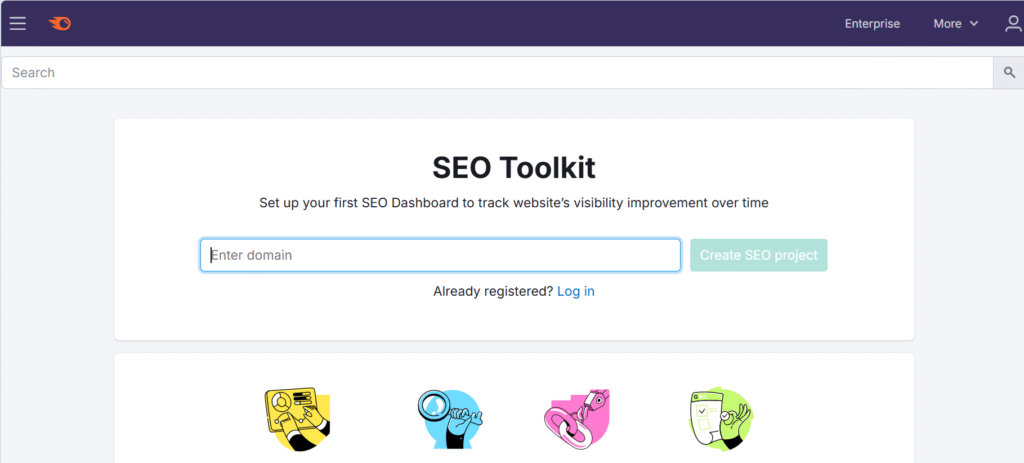
Task: Click the Already registered? text
Action: click(x=493, y=291)
